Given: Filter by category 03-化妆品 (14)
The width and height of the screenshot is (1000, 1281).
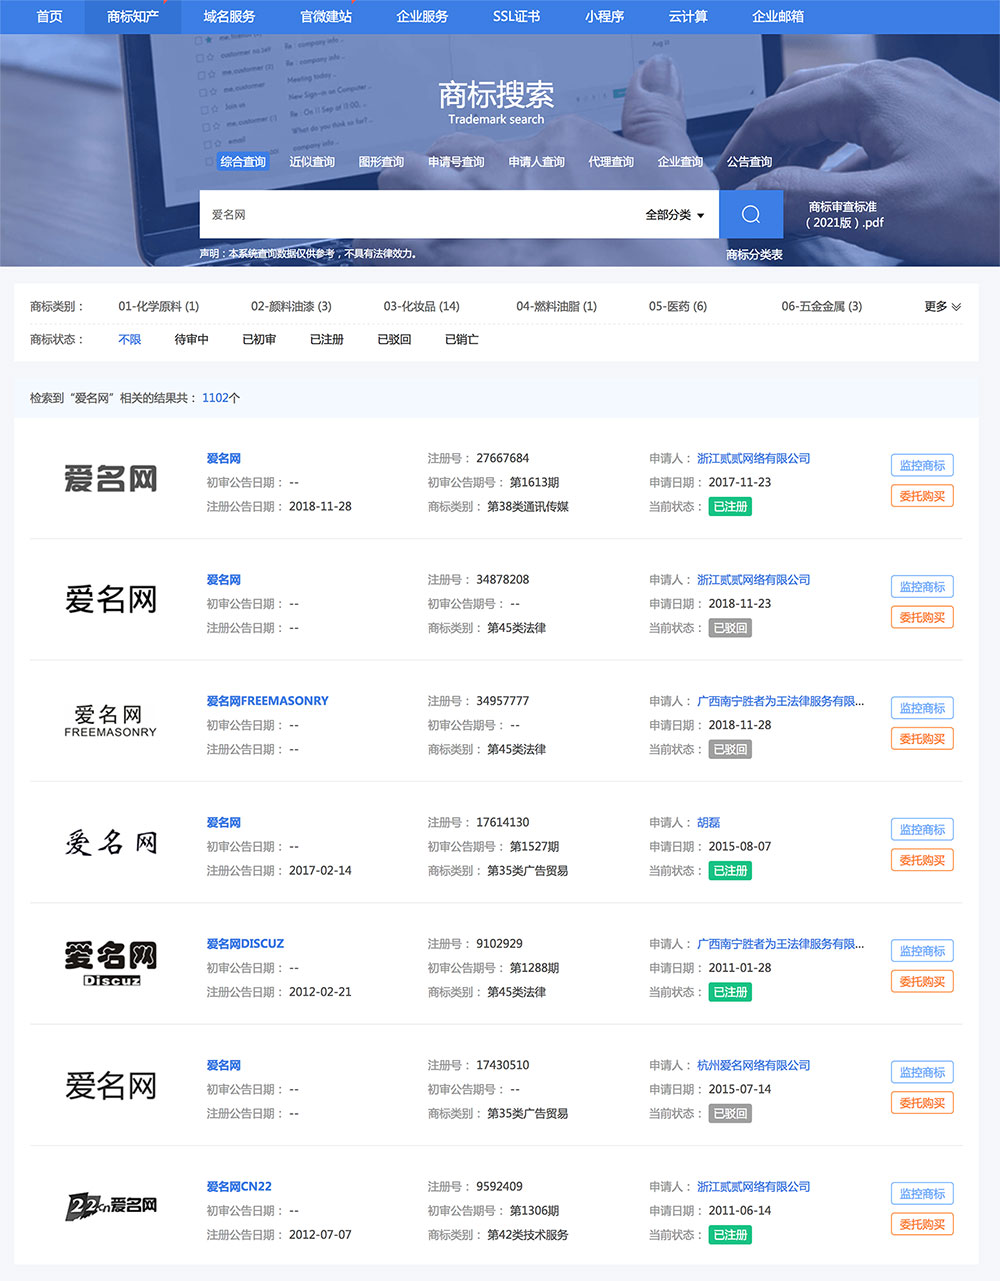Looking at the screenshot, I should (x=421, y=307).
